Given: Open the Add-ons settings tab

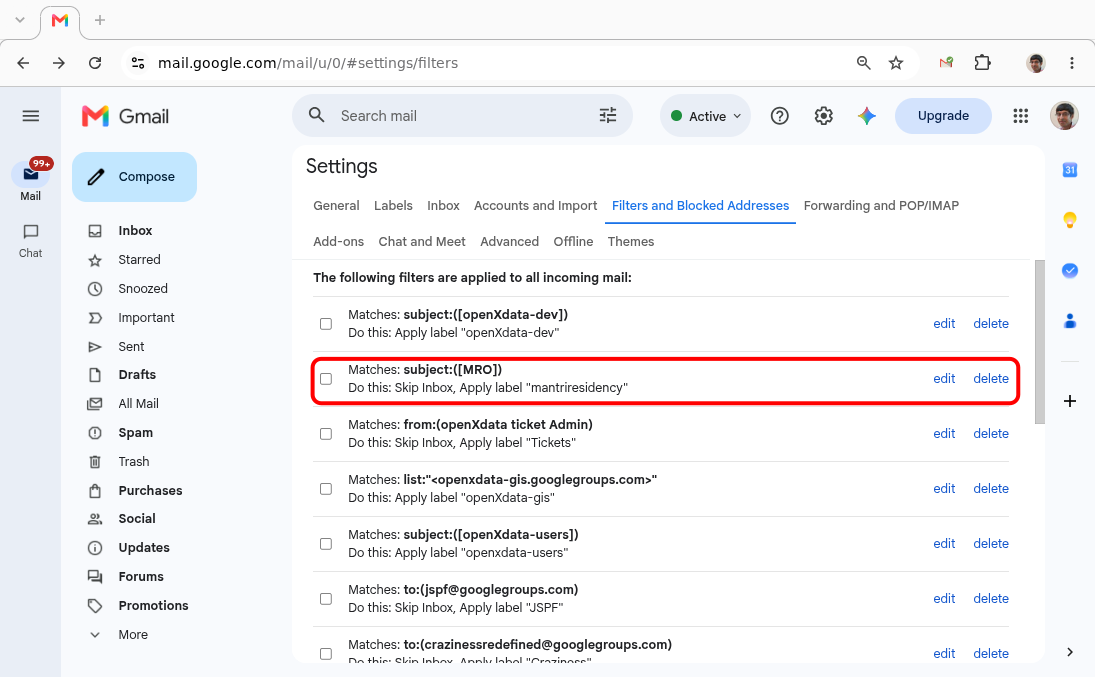Looking at the screenshot, I should pyautogui.click(x=339, y=241).
